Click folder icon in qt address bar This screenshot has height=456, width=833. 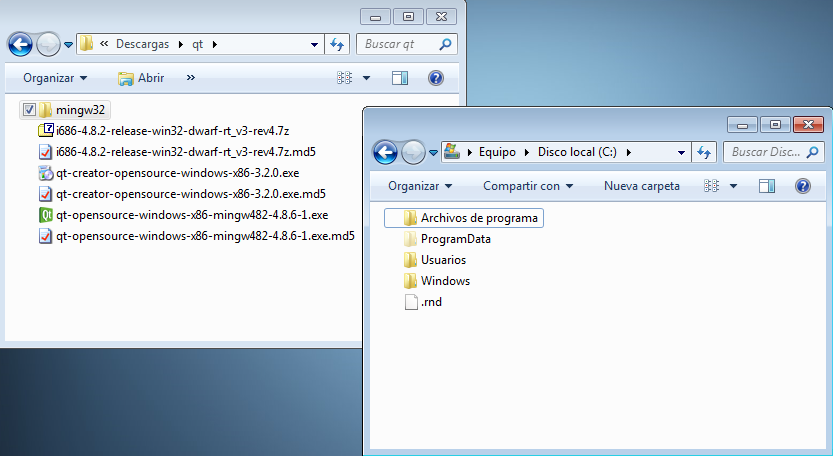pyautogui.click(x=87, y=44)
